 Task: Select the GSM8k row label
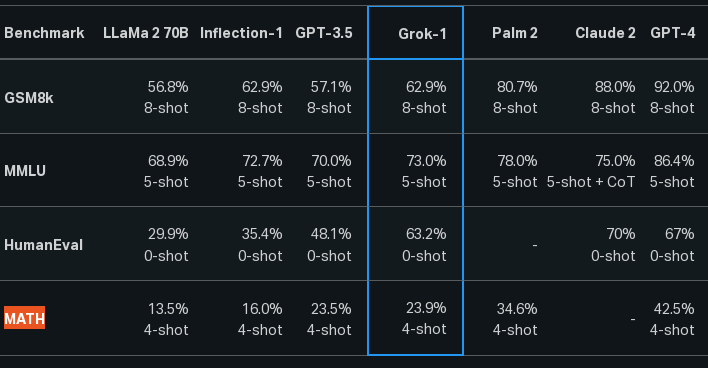(x=29, y=98)
